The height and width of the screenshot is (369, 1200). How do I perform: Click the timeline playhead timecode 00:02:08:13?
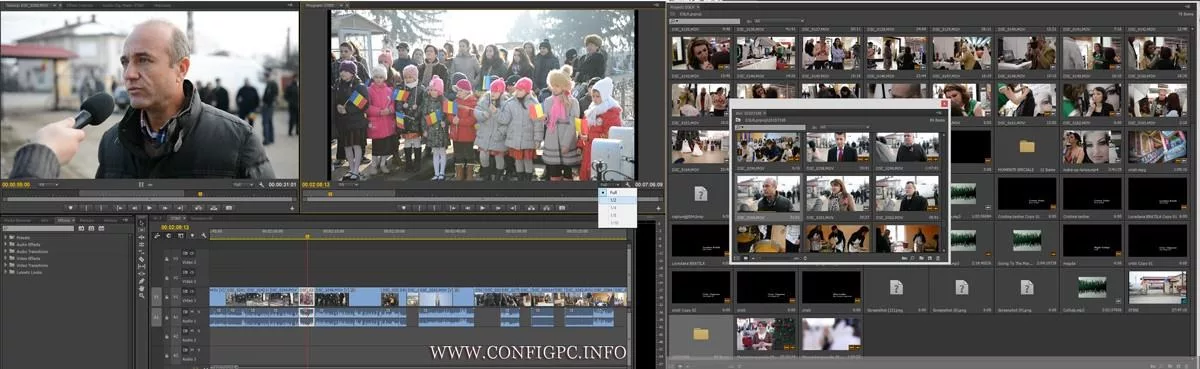[x=175, y=227]
